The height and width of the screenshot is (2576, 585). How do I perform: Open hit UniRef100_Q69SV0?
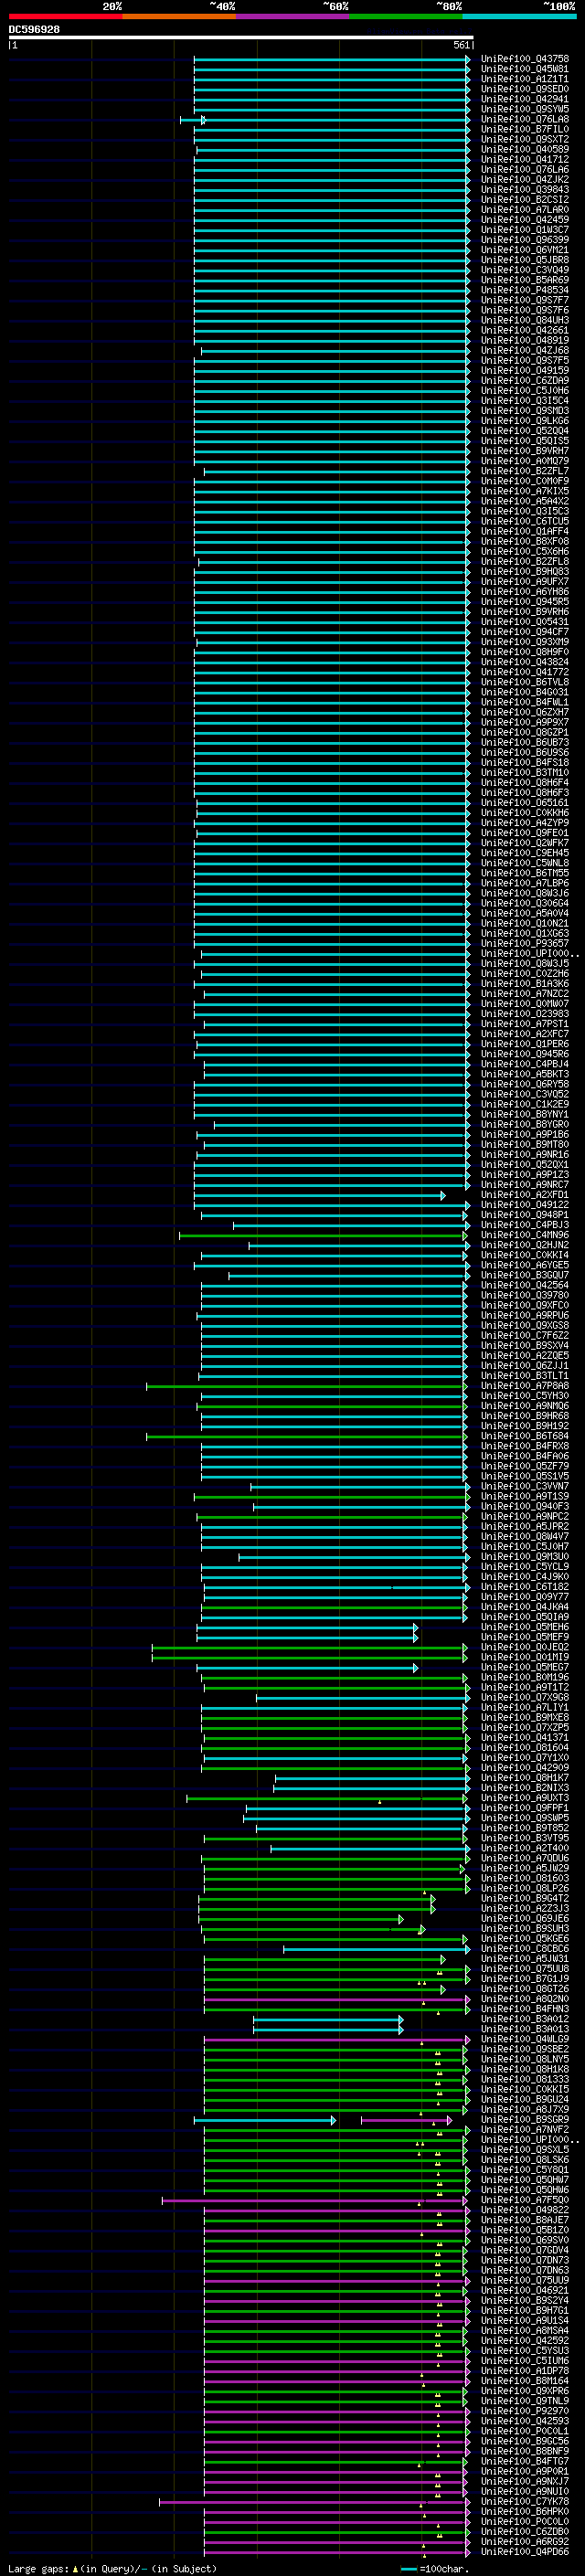(x=525, y=2240)
